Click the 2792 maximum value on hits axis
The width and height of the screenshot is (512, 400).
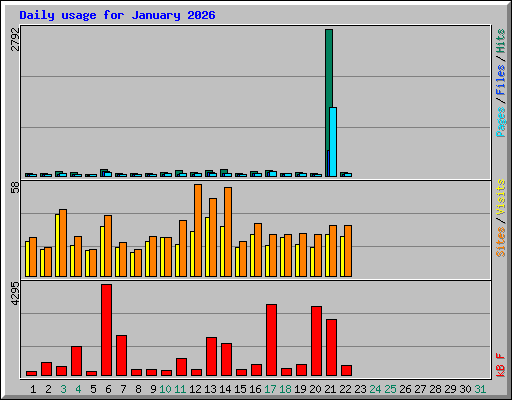pyautogui.click(x=15, y=39)
